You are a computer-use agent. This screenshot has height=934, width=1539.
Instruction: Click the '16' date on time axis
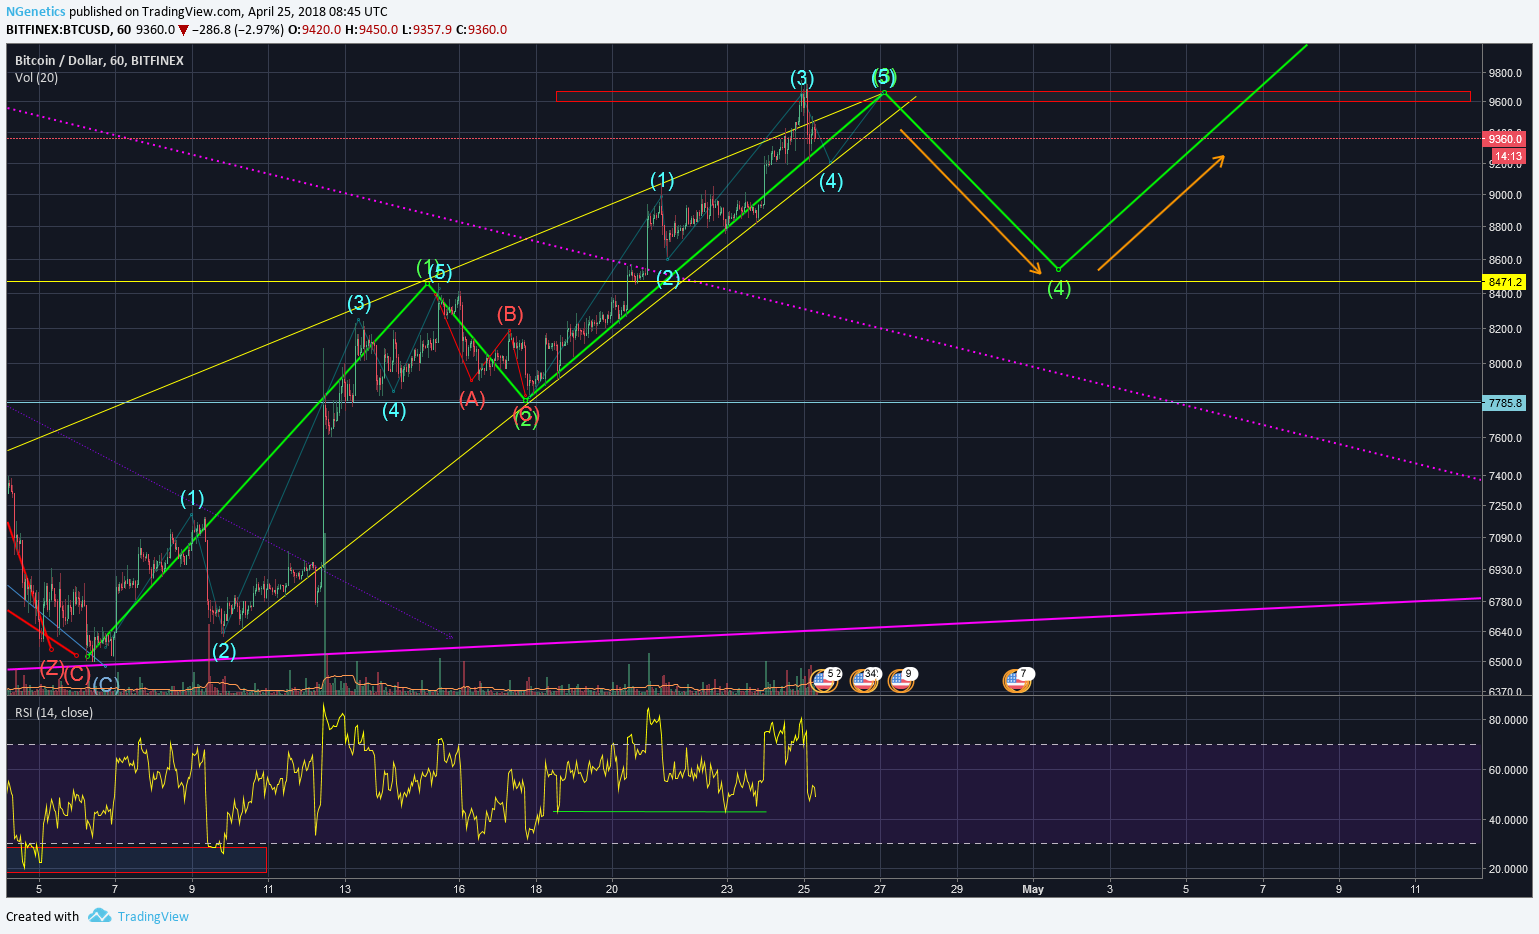[459, 889]
